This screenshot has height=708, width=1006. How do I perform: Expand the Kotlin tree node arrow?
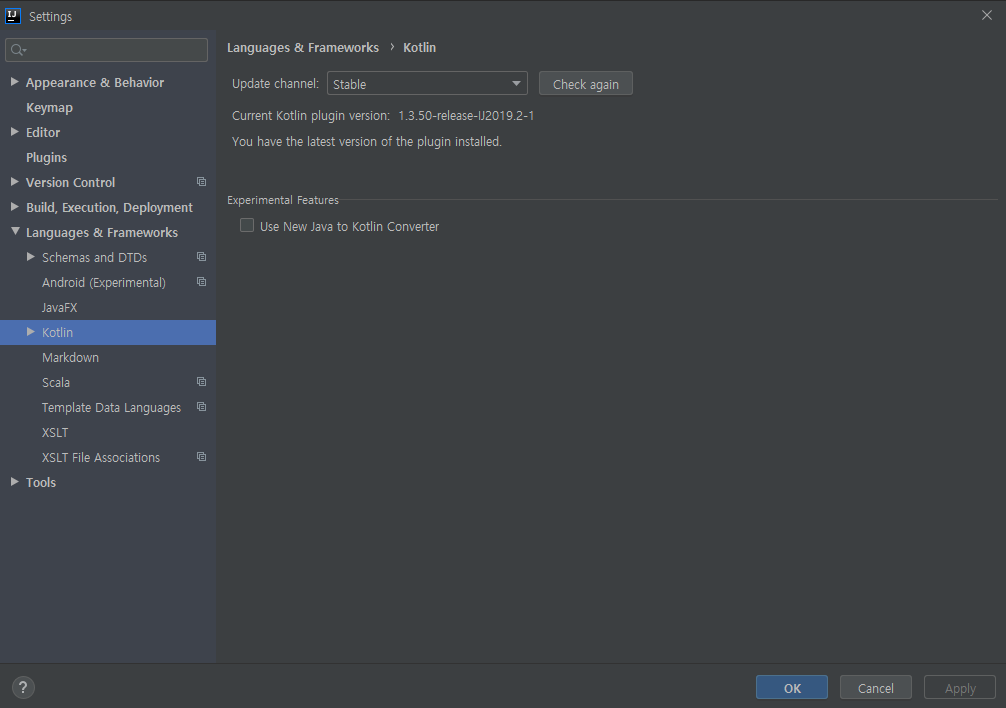(31, 332)
